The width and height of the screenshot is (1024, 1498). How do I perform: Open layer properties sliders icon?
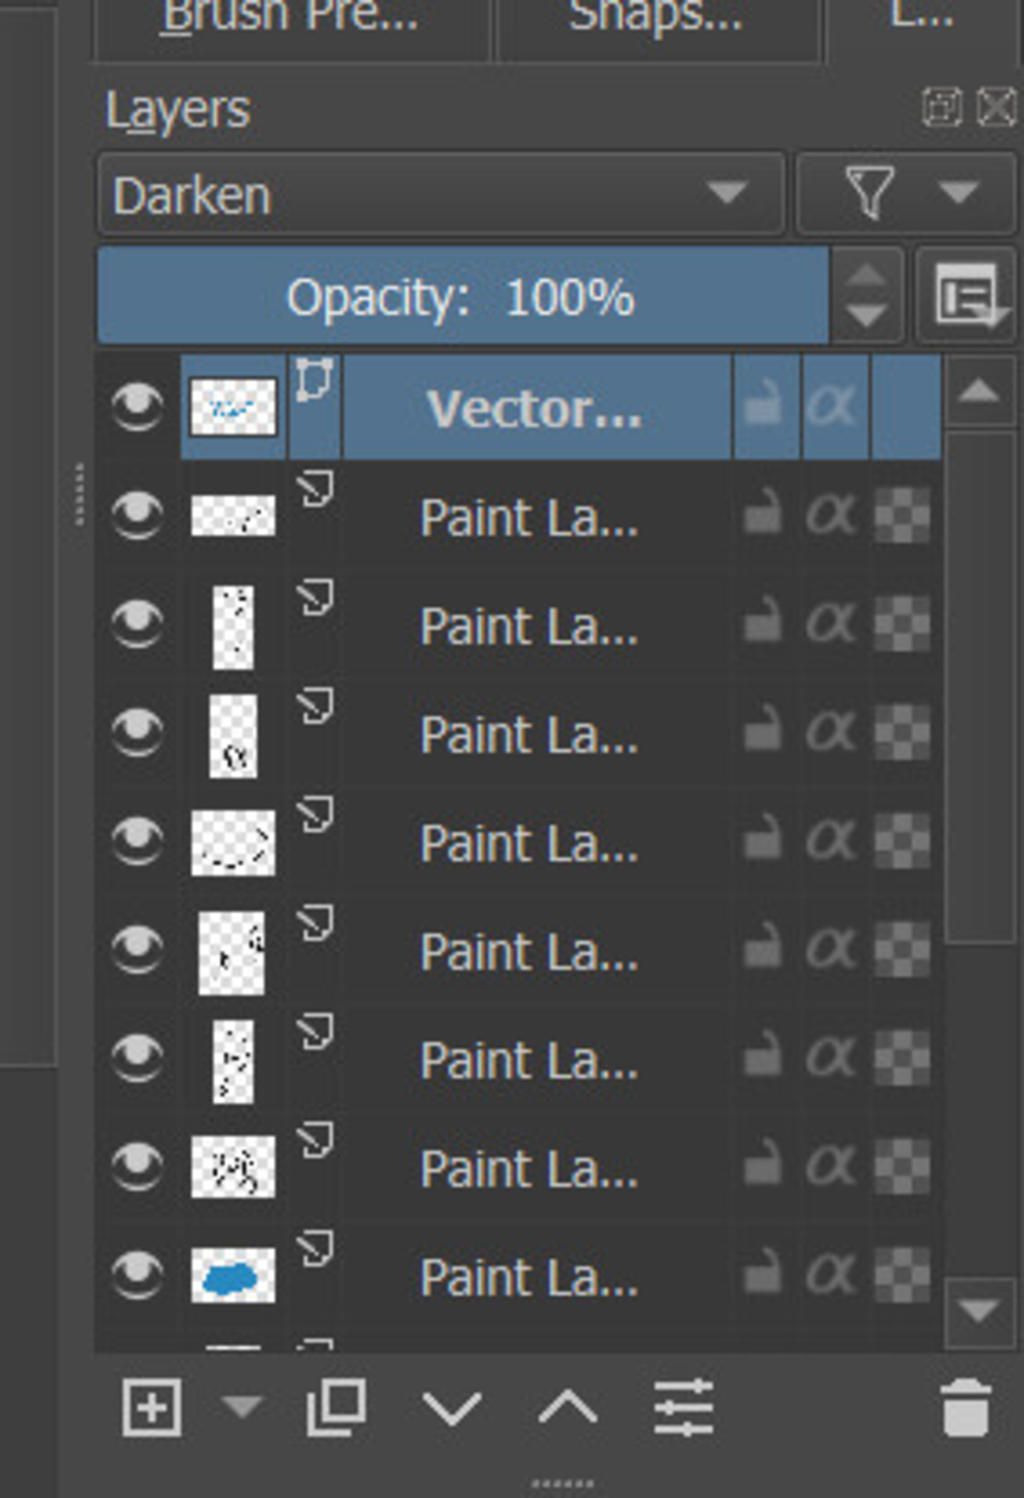coord(684,1408)
